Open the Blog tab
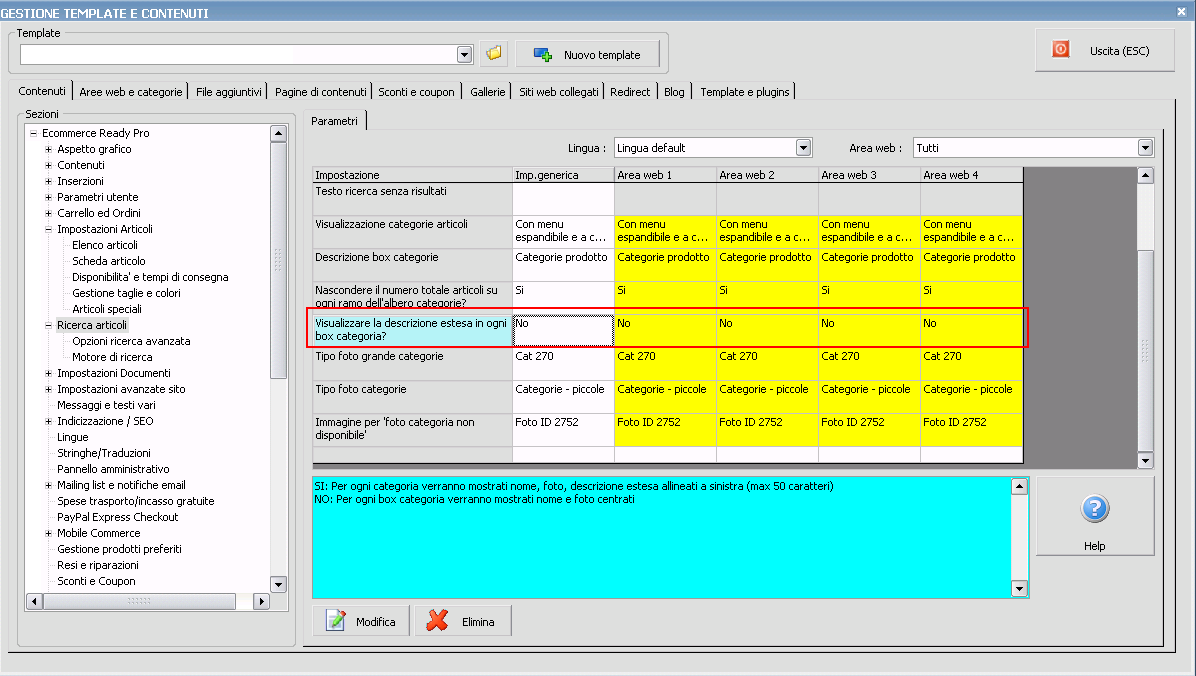Image resolution: width=1196 pixels, height=676 pixels. [x=674, y=92]
